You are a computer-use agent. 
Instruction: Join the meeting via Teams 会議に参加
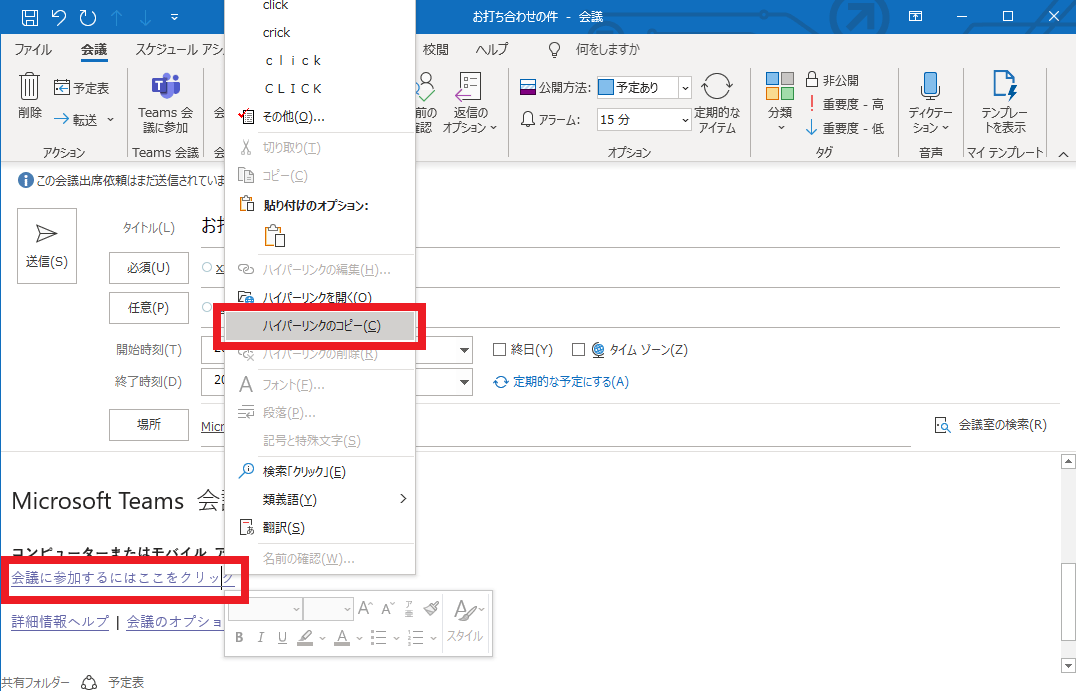pos(165,103)
